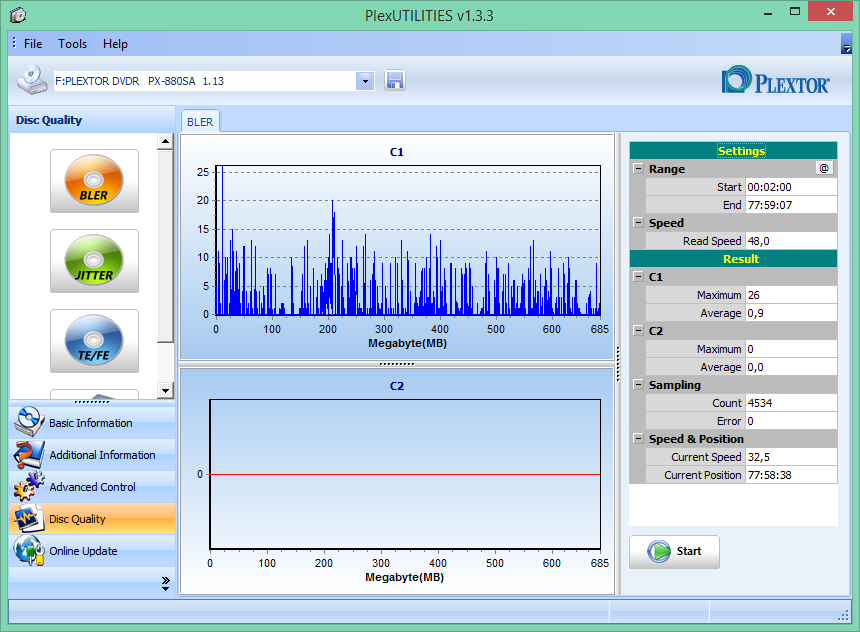This screenshot has width=860, height=632.
Task: Click the grip handle above Basic Information
Action: [92, 402]
